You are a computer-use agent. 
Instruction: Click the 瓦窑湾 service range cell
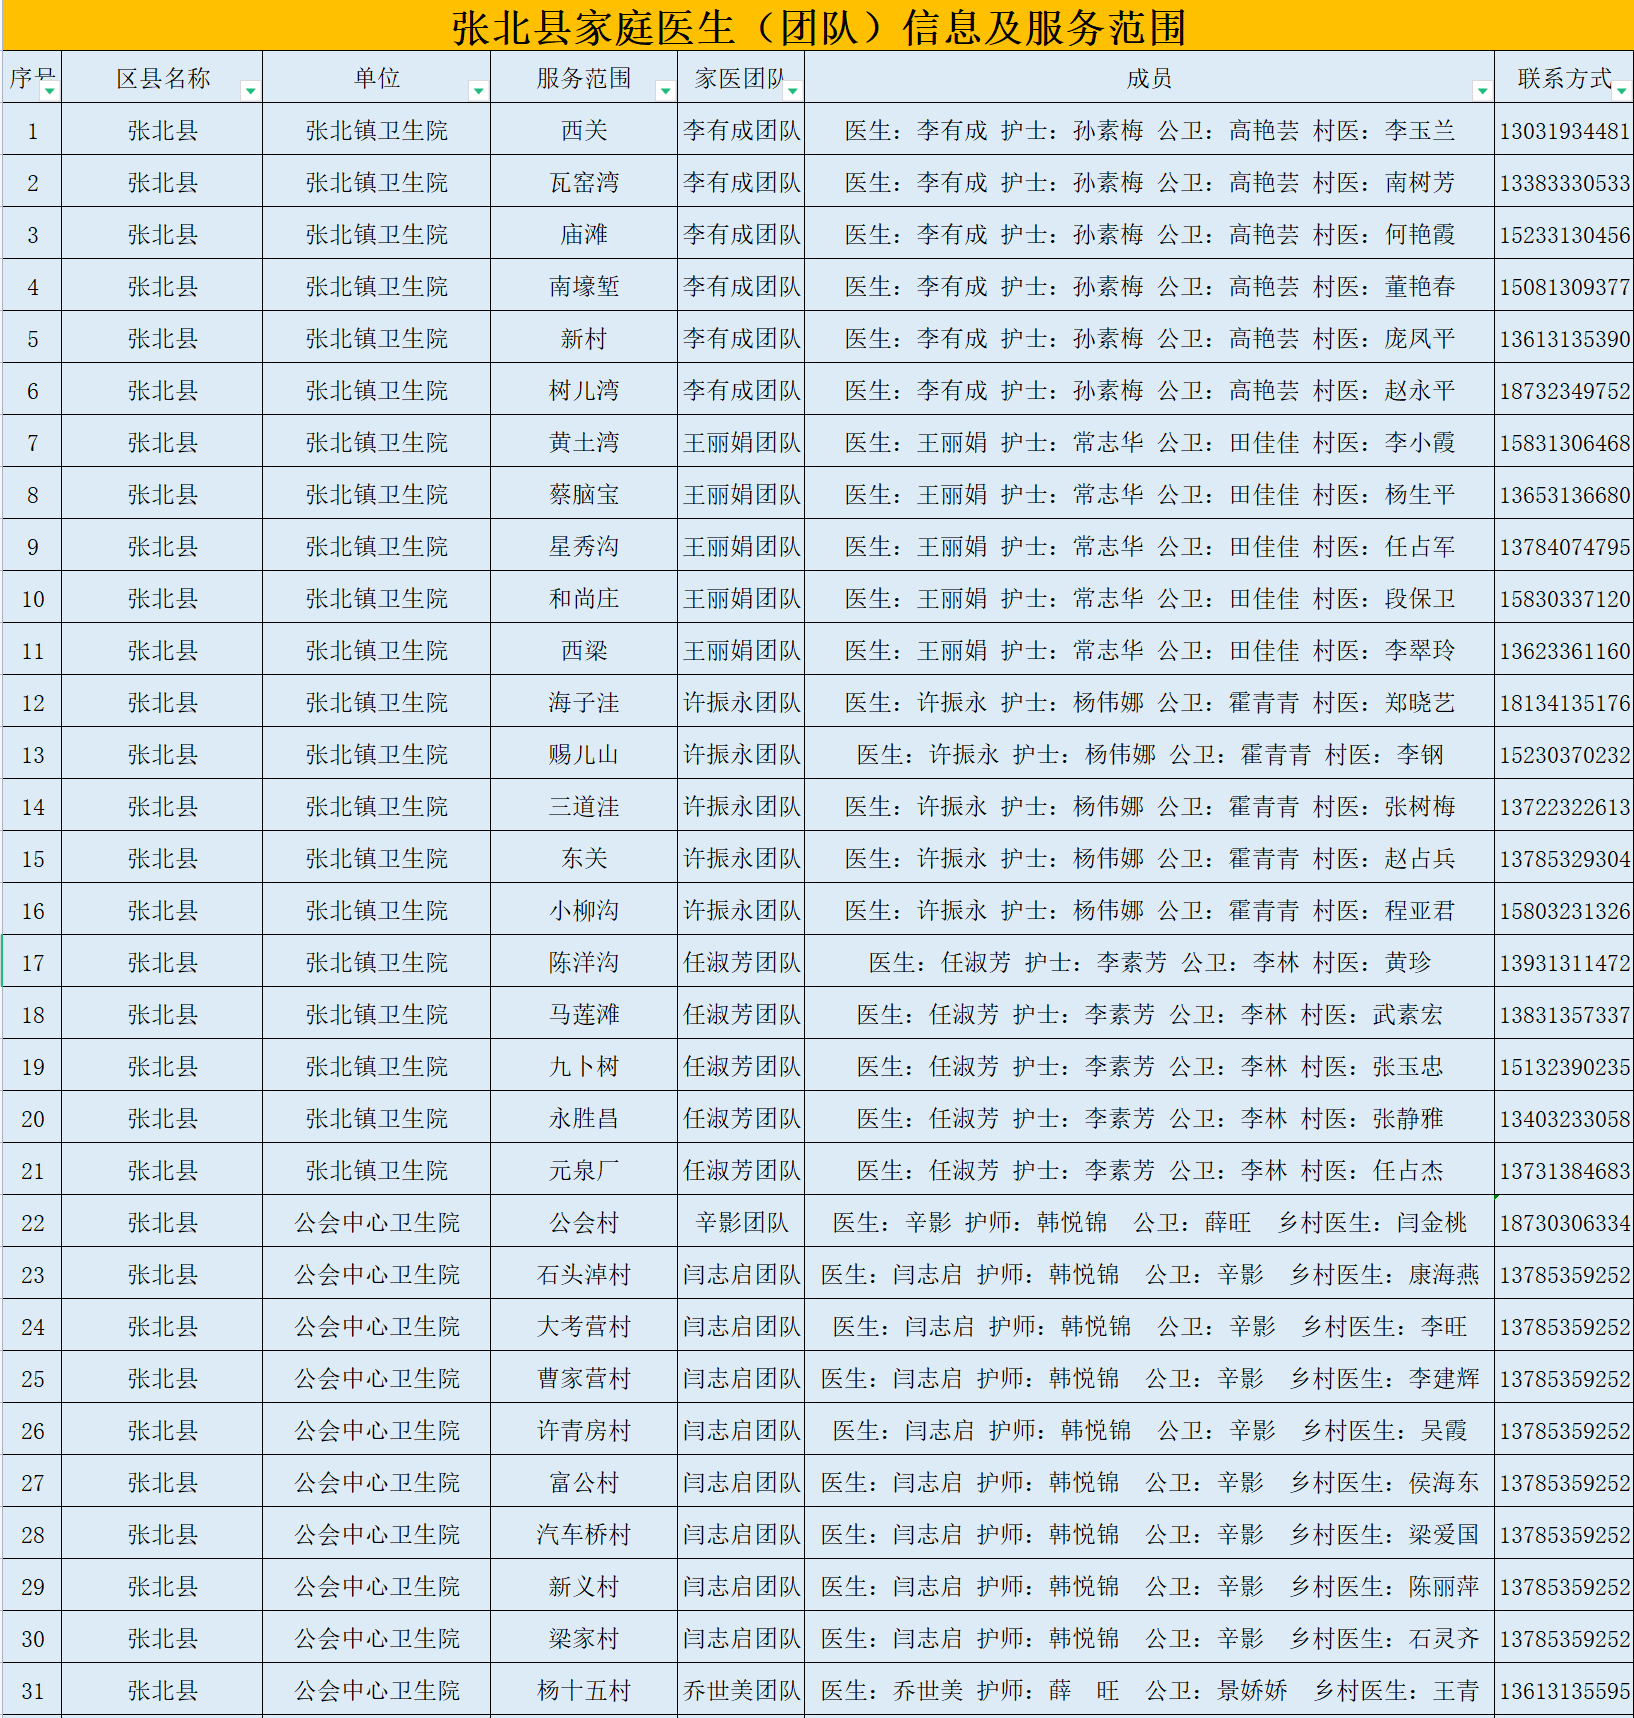tap(584, 183)
